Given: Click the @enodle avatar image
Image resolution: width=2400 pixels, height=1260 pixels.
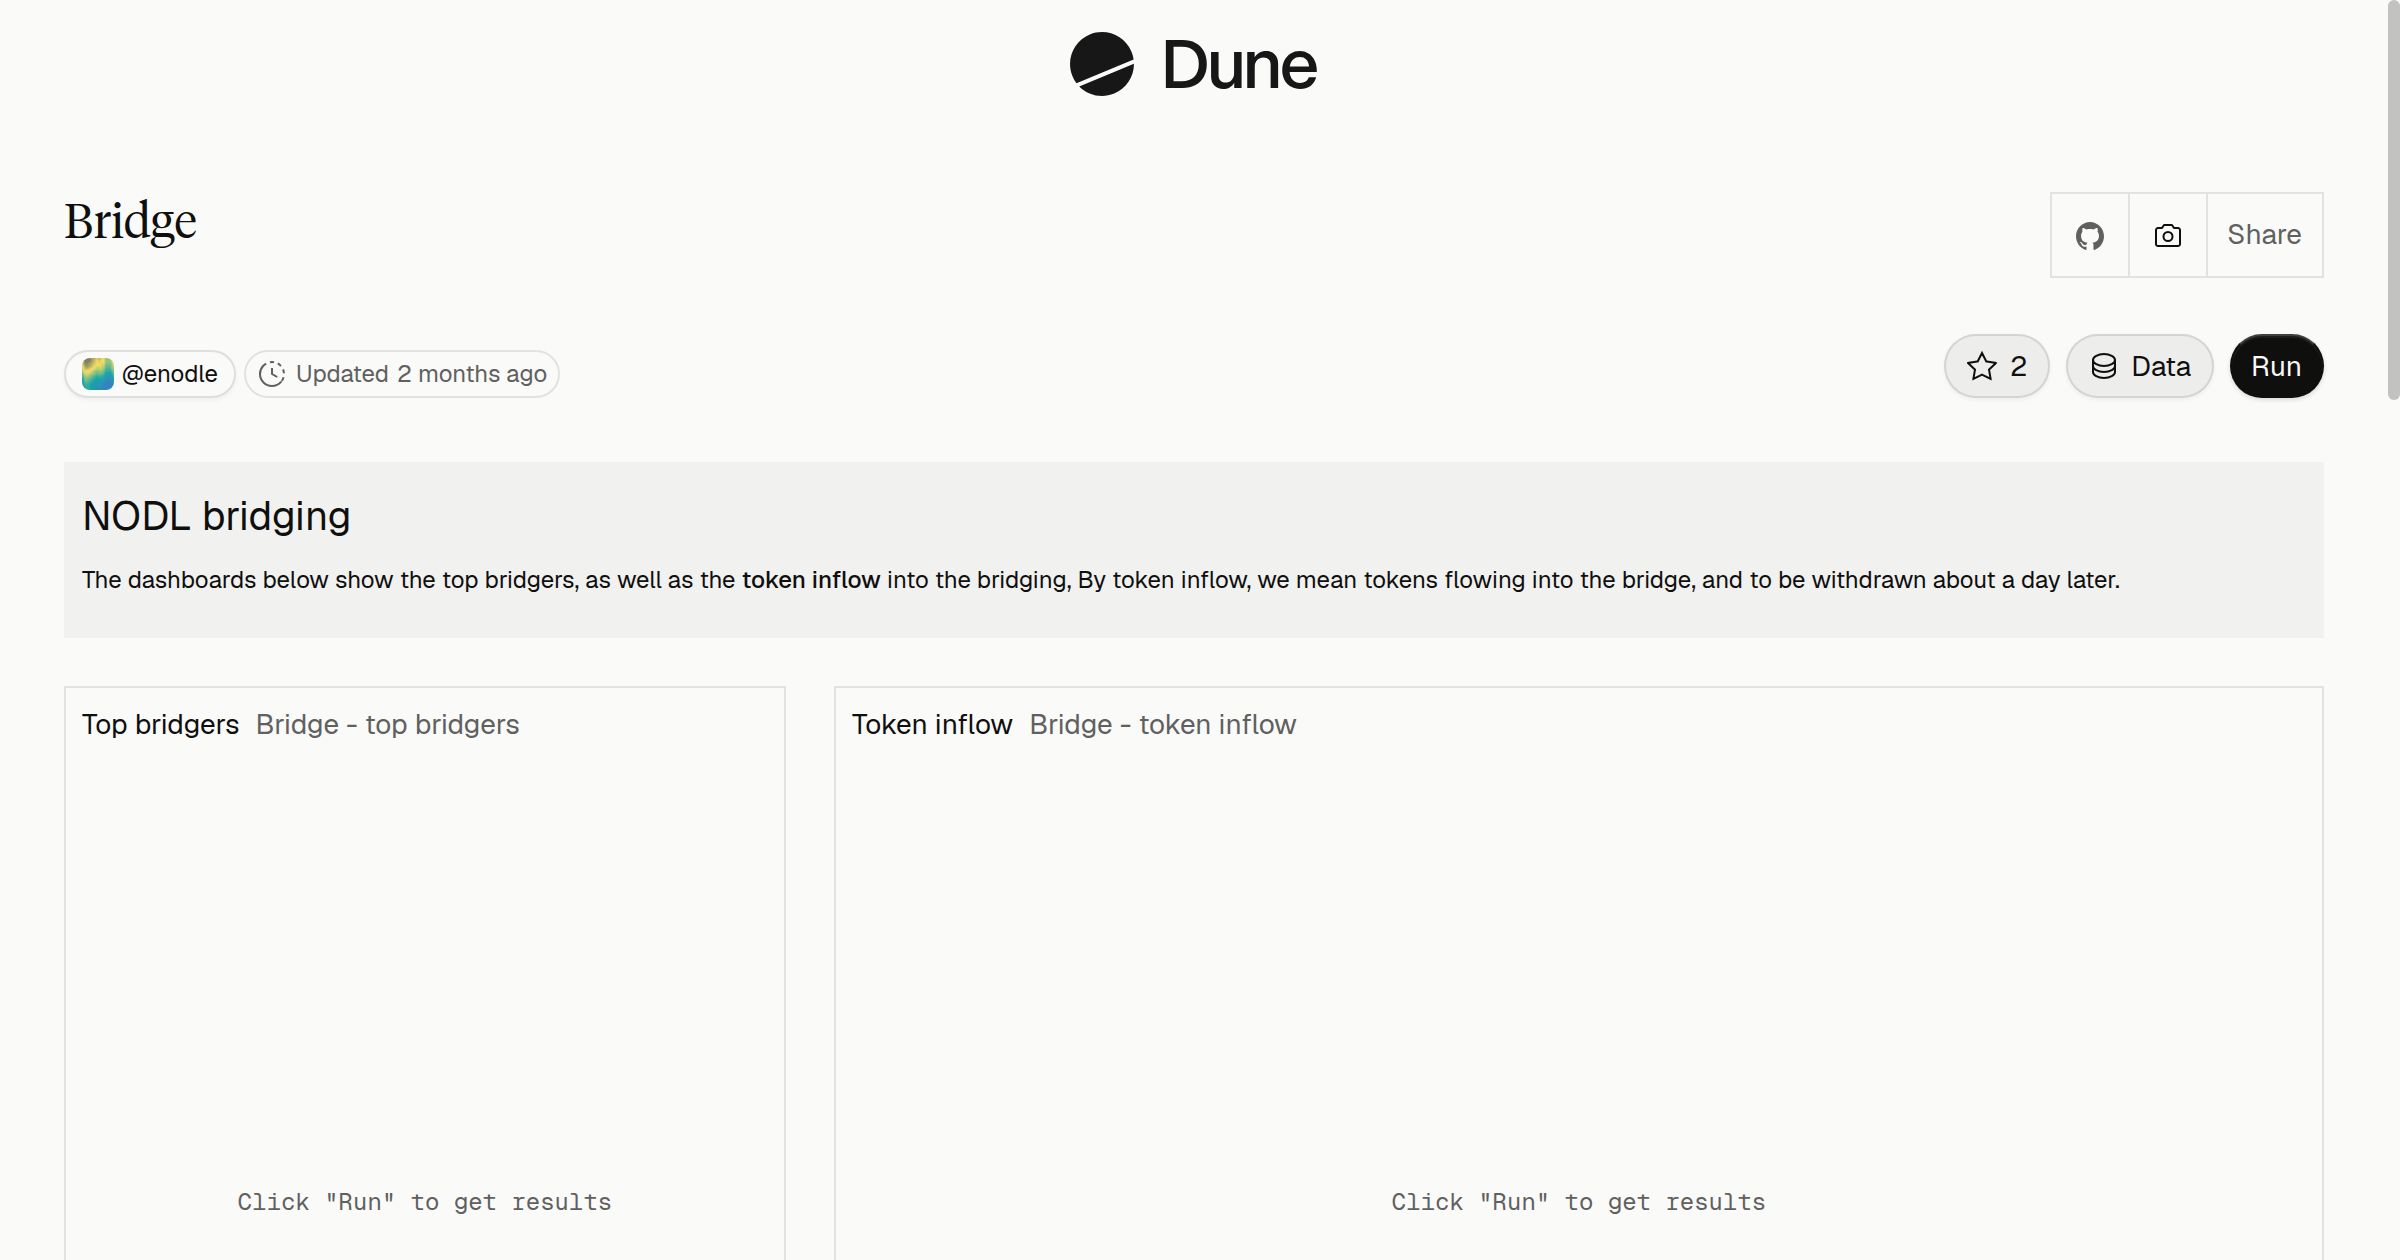Looking at the screenshot, I should coord(98,374).
